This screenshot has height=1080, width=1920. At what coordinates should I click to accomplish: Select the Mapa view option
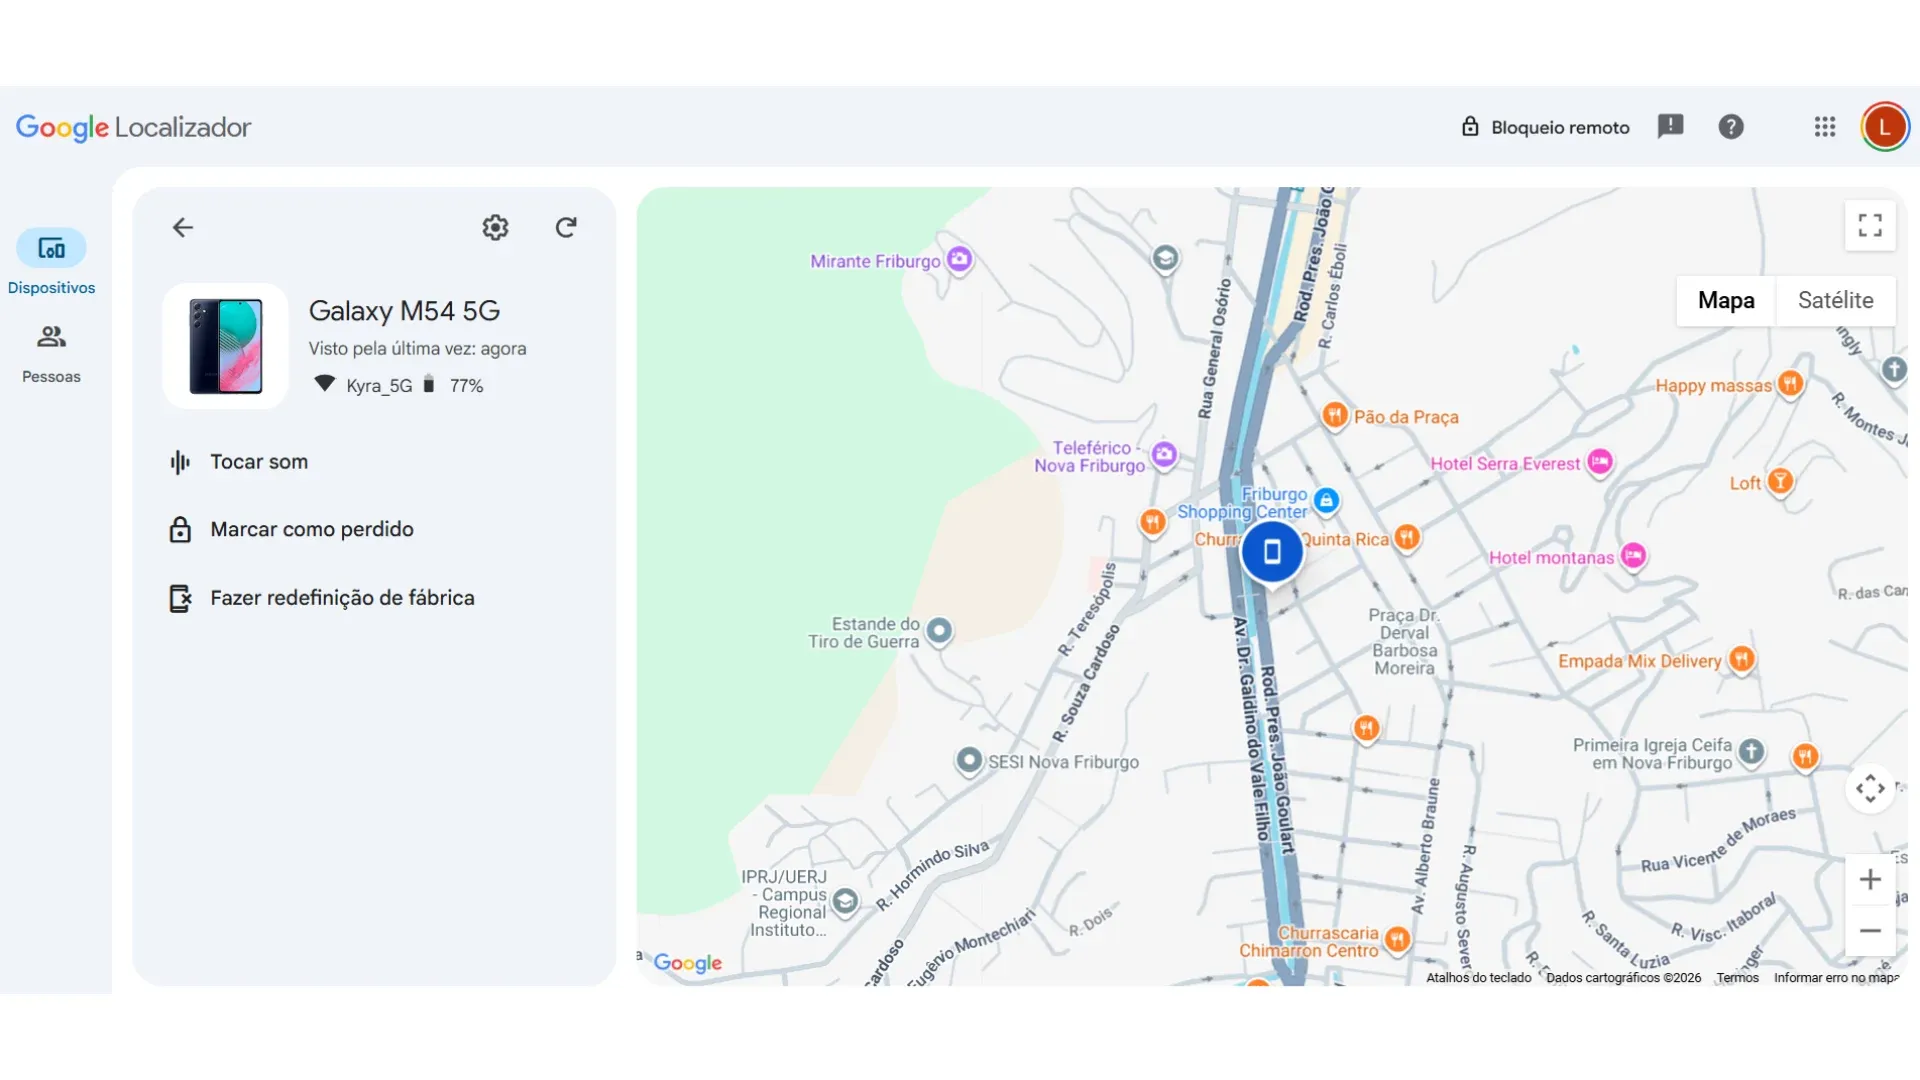(1726, 301)
